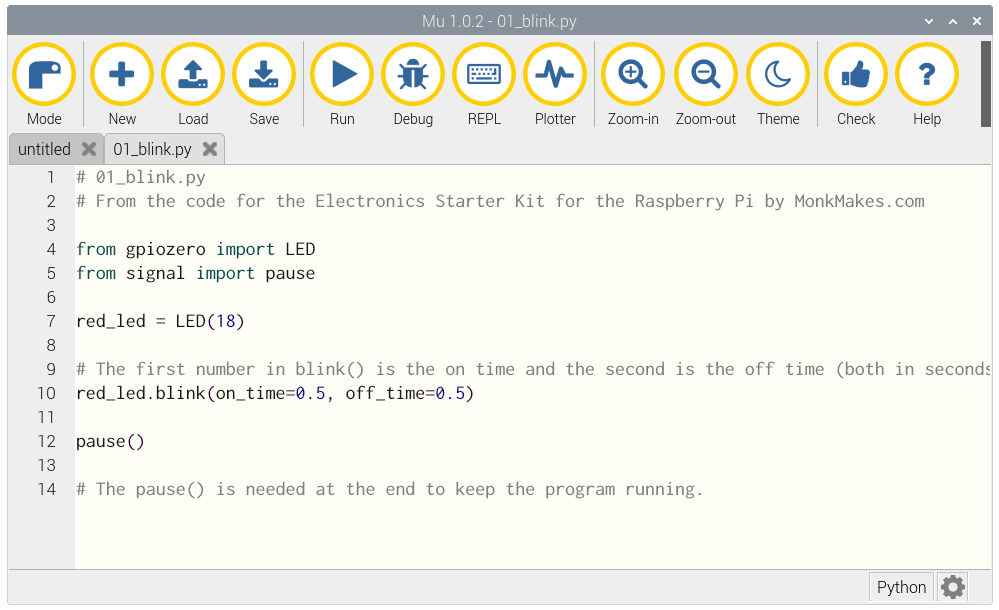
Task: Save the current script
Action: 264,75
